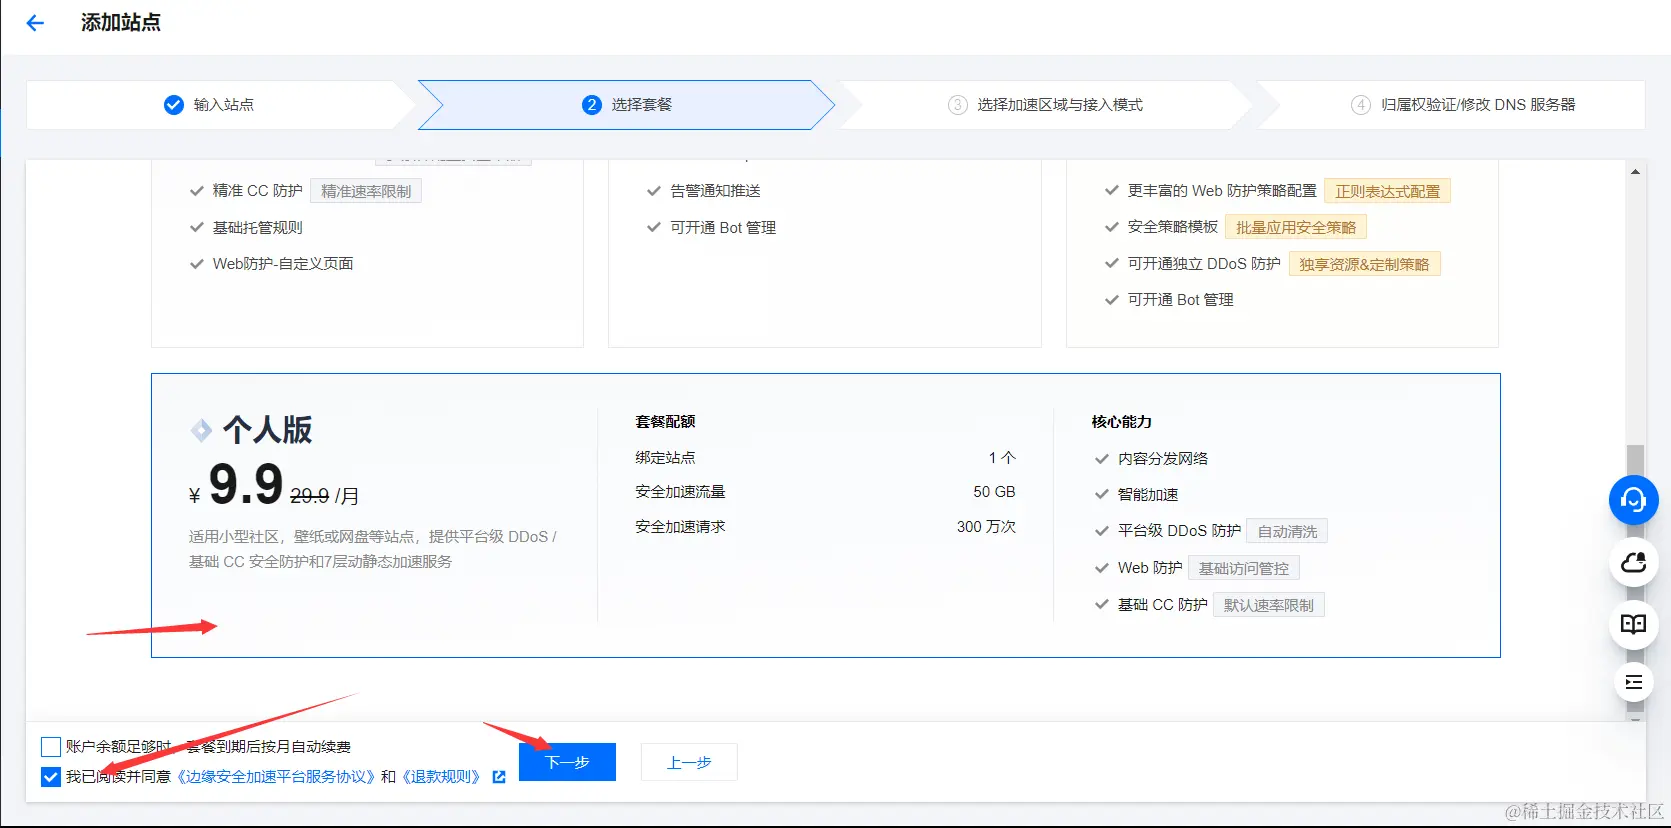
Task: Open the agreement external link icon
Action: (x=499, y=777)
